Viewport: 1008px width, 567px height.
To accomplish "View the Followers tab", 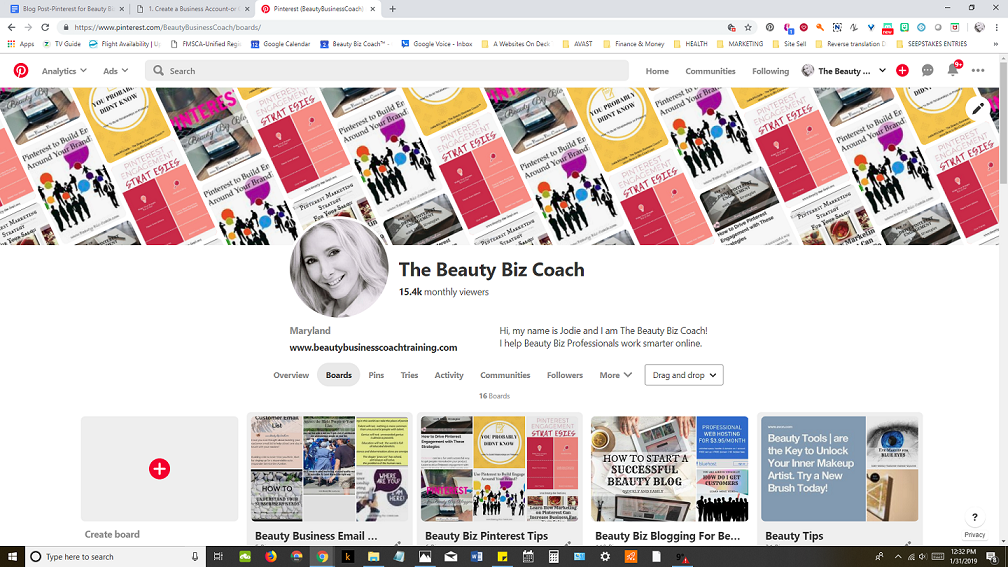I will tap(565, 375).
